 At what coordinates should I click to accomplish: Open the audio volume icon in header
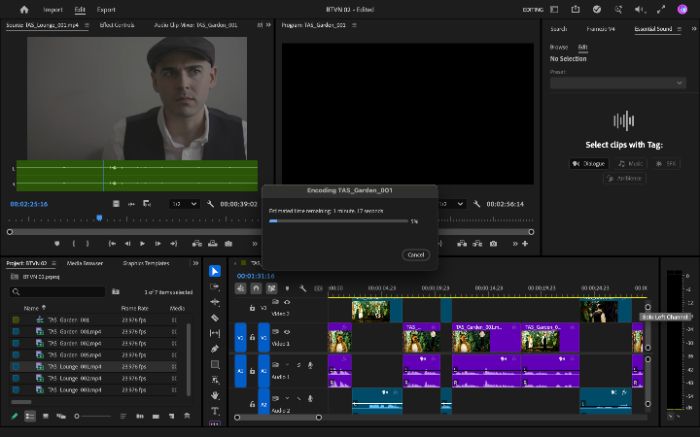[x=640, y=9]
